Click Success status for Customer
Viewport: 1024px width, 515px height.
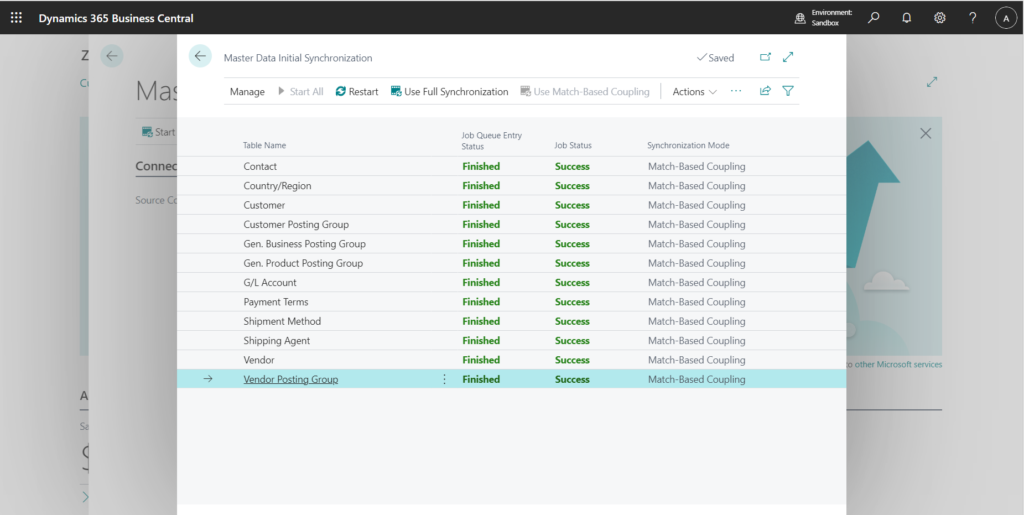(573, 205)
